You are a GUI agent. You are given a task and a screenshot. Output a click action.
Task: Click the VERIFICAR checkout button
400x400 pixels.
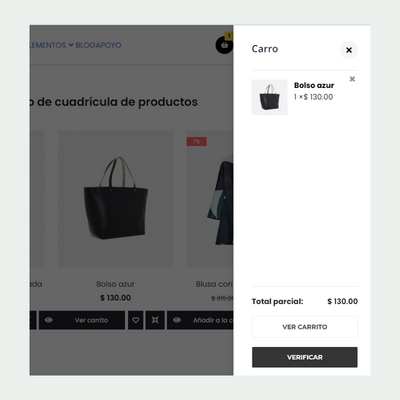(305, 357)
